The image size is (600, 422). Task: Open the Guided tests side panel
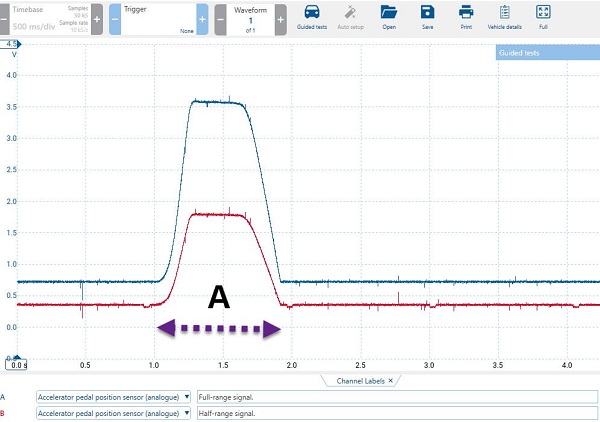[546, 53]
